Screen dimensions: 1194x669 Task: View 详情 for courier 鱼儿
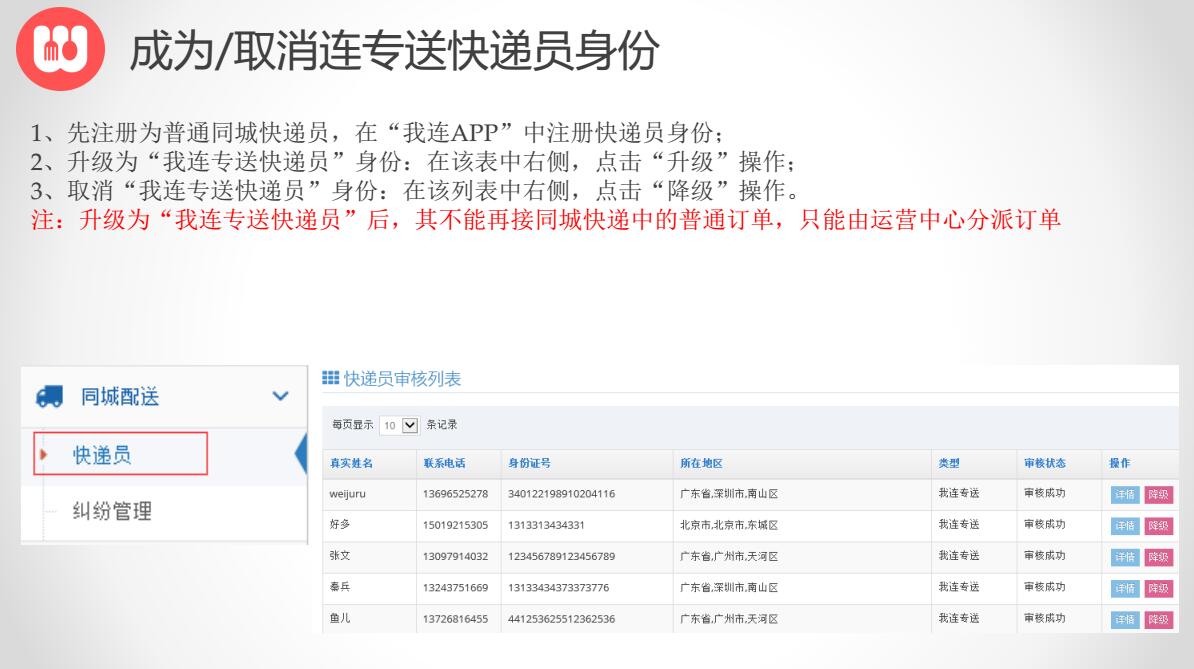(x=1125, y=620)
